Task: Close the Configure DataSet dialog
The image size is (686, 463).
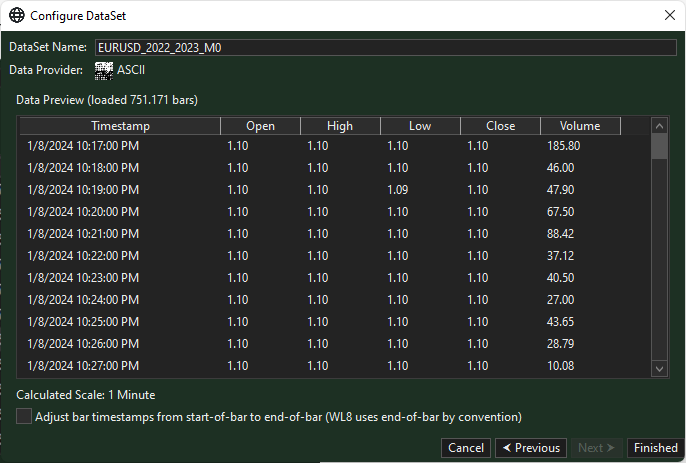Action: click(x=669, y=16)
